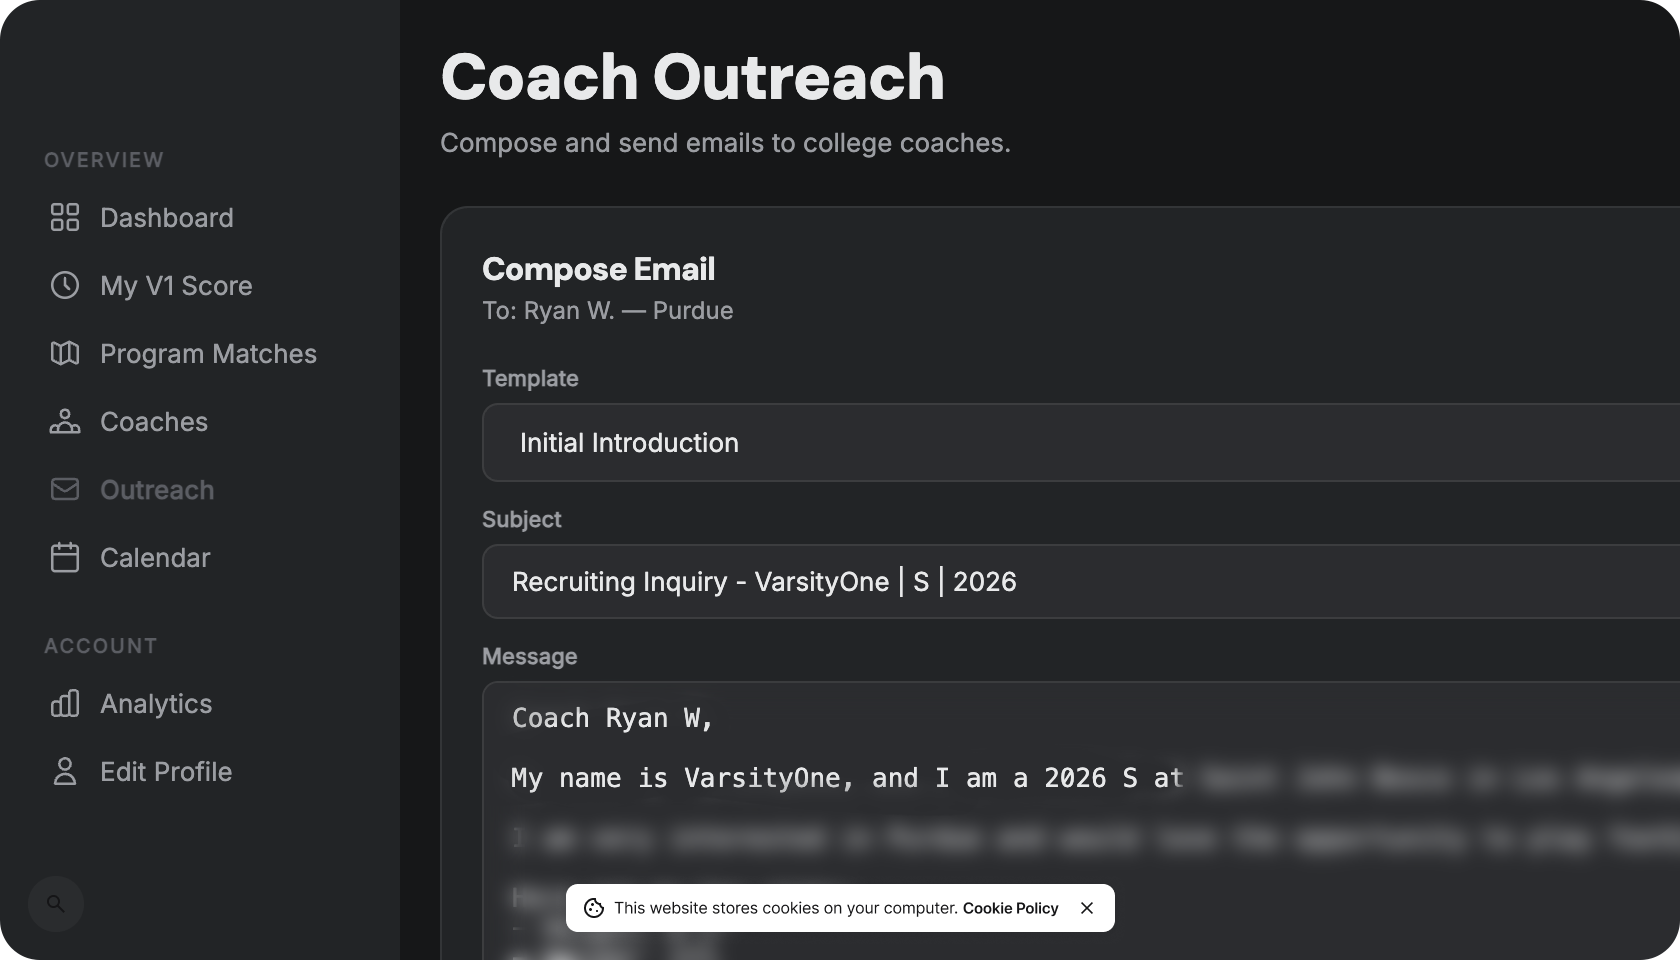This screenshot has height=960, width=1680.
Task: Select the people icon next to Coaches
Action: (x=65, y=421)
